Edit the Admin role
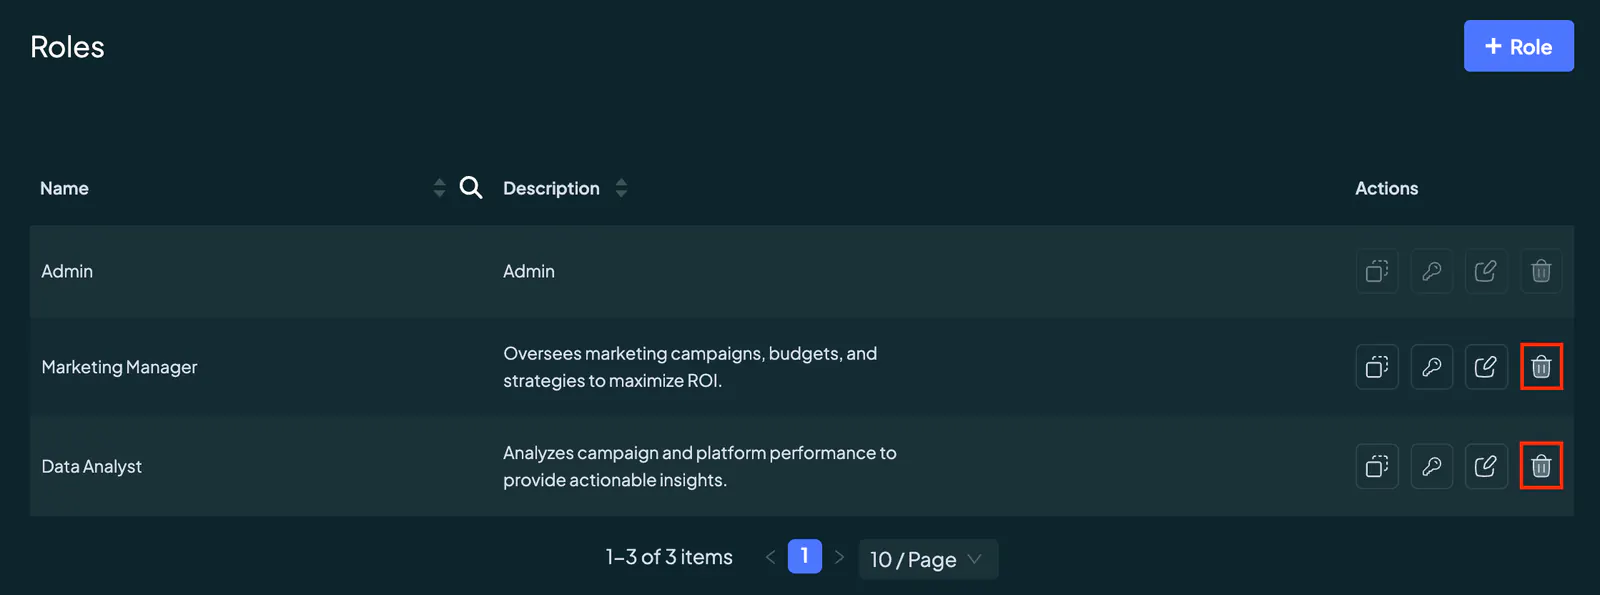Viewport: 1600px width, 595px height. (x=1486, y=271)
